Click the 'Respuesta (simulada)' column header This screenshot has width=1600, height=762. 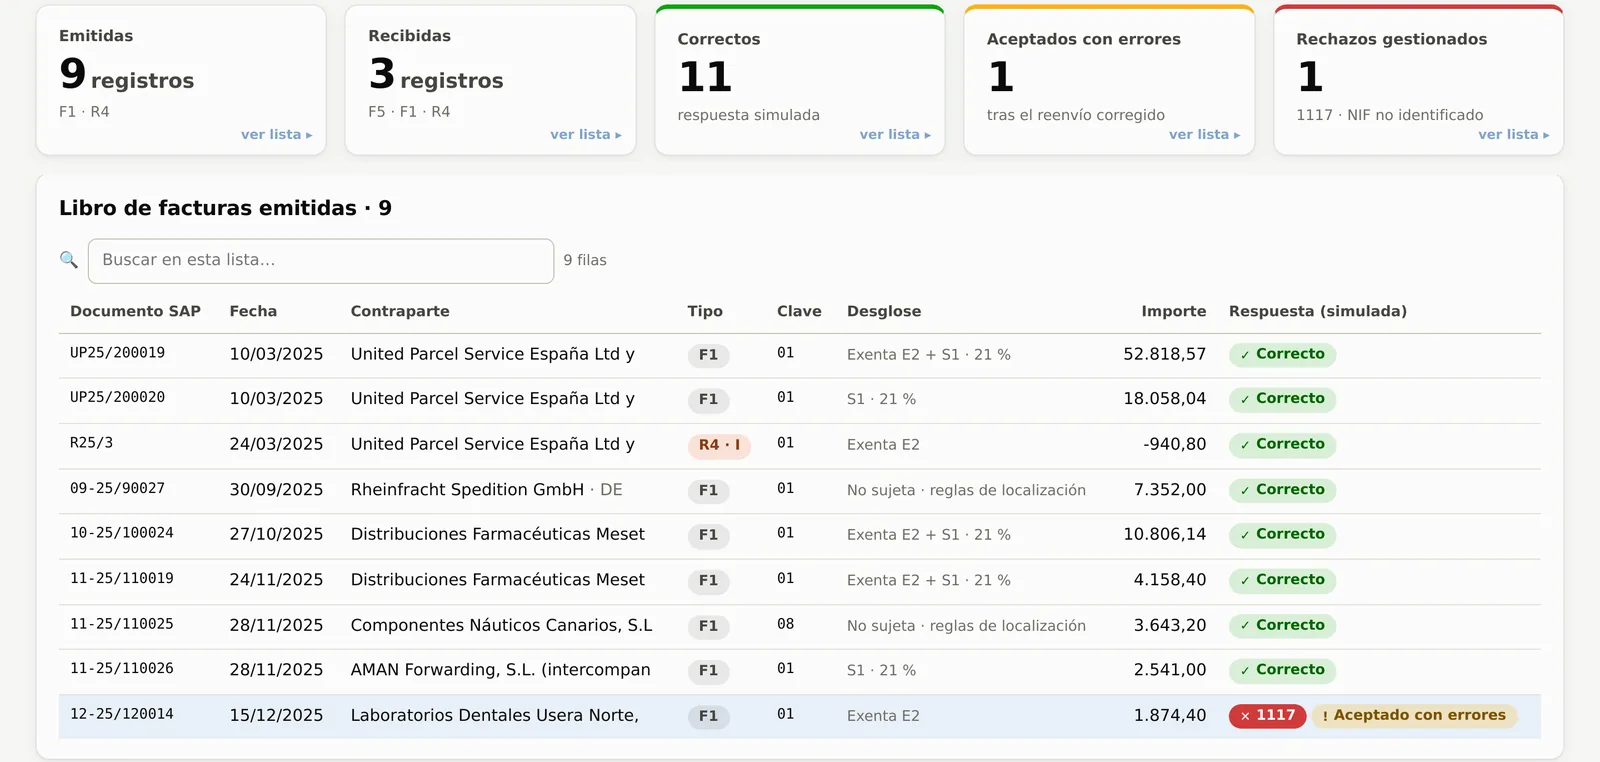(x=1318, y=311)
